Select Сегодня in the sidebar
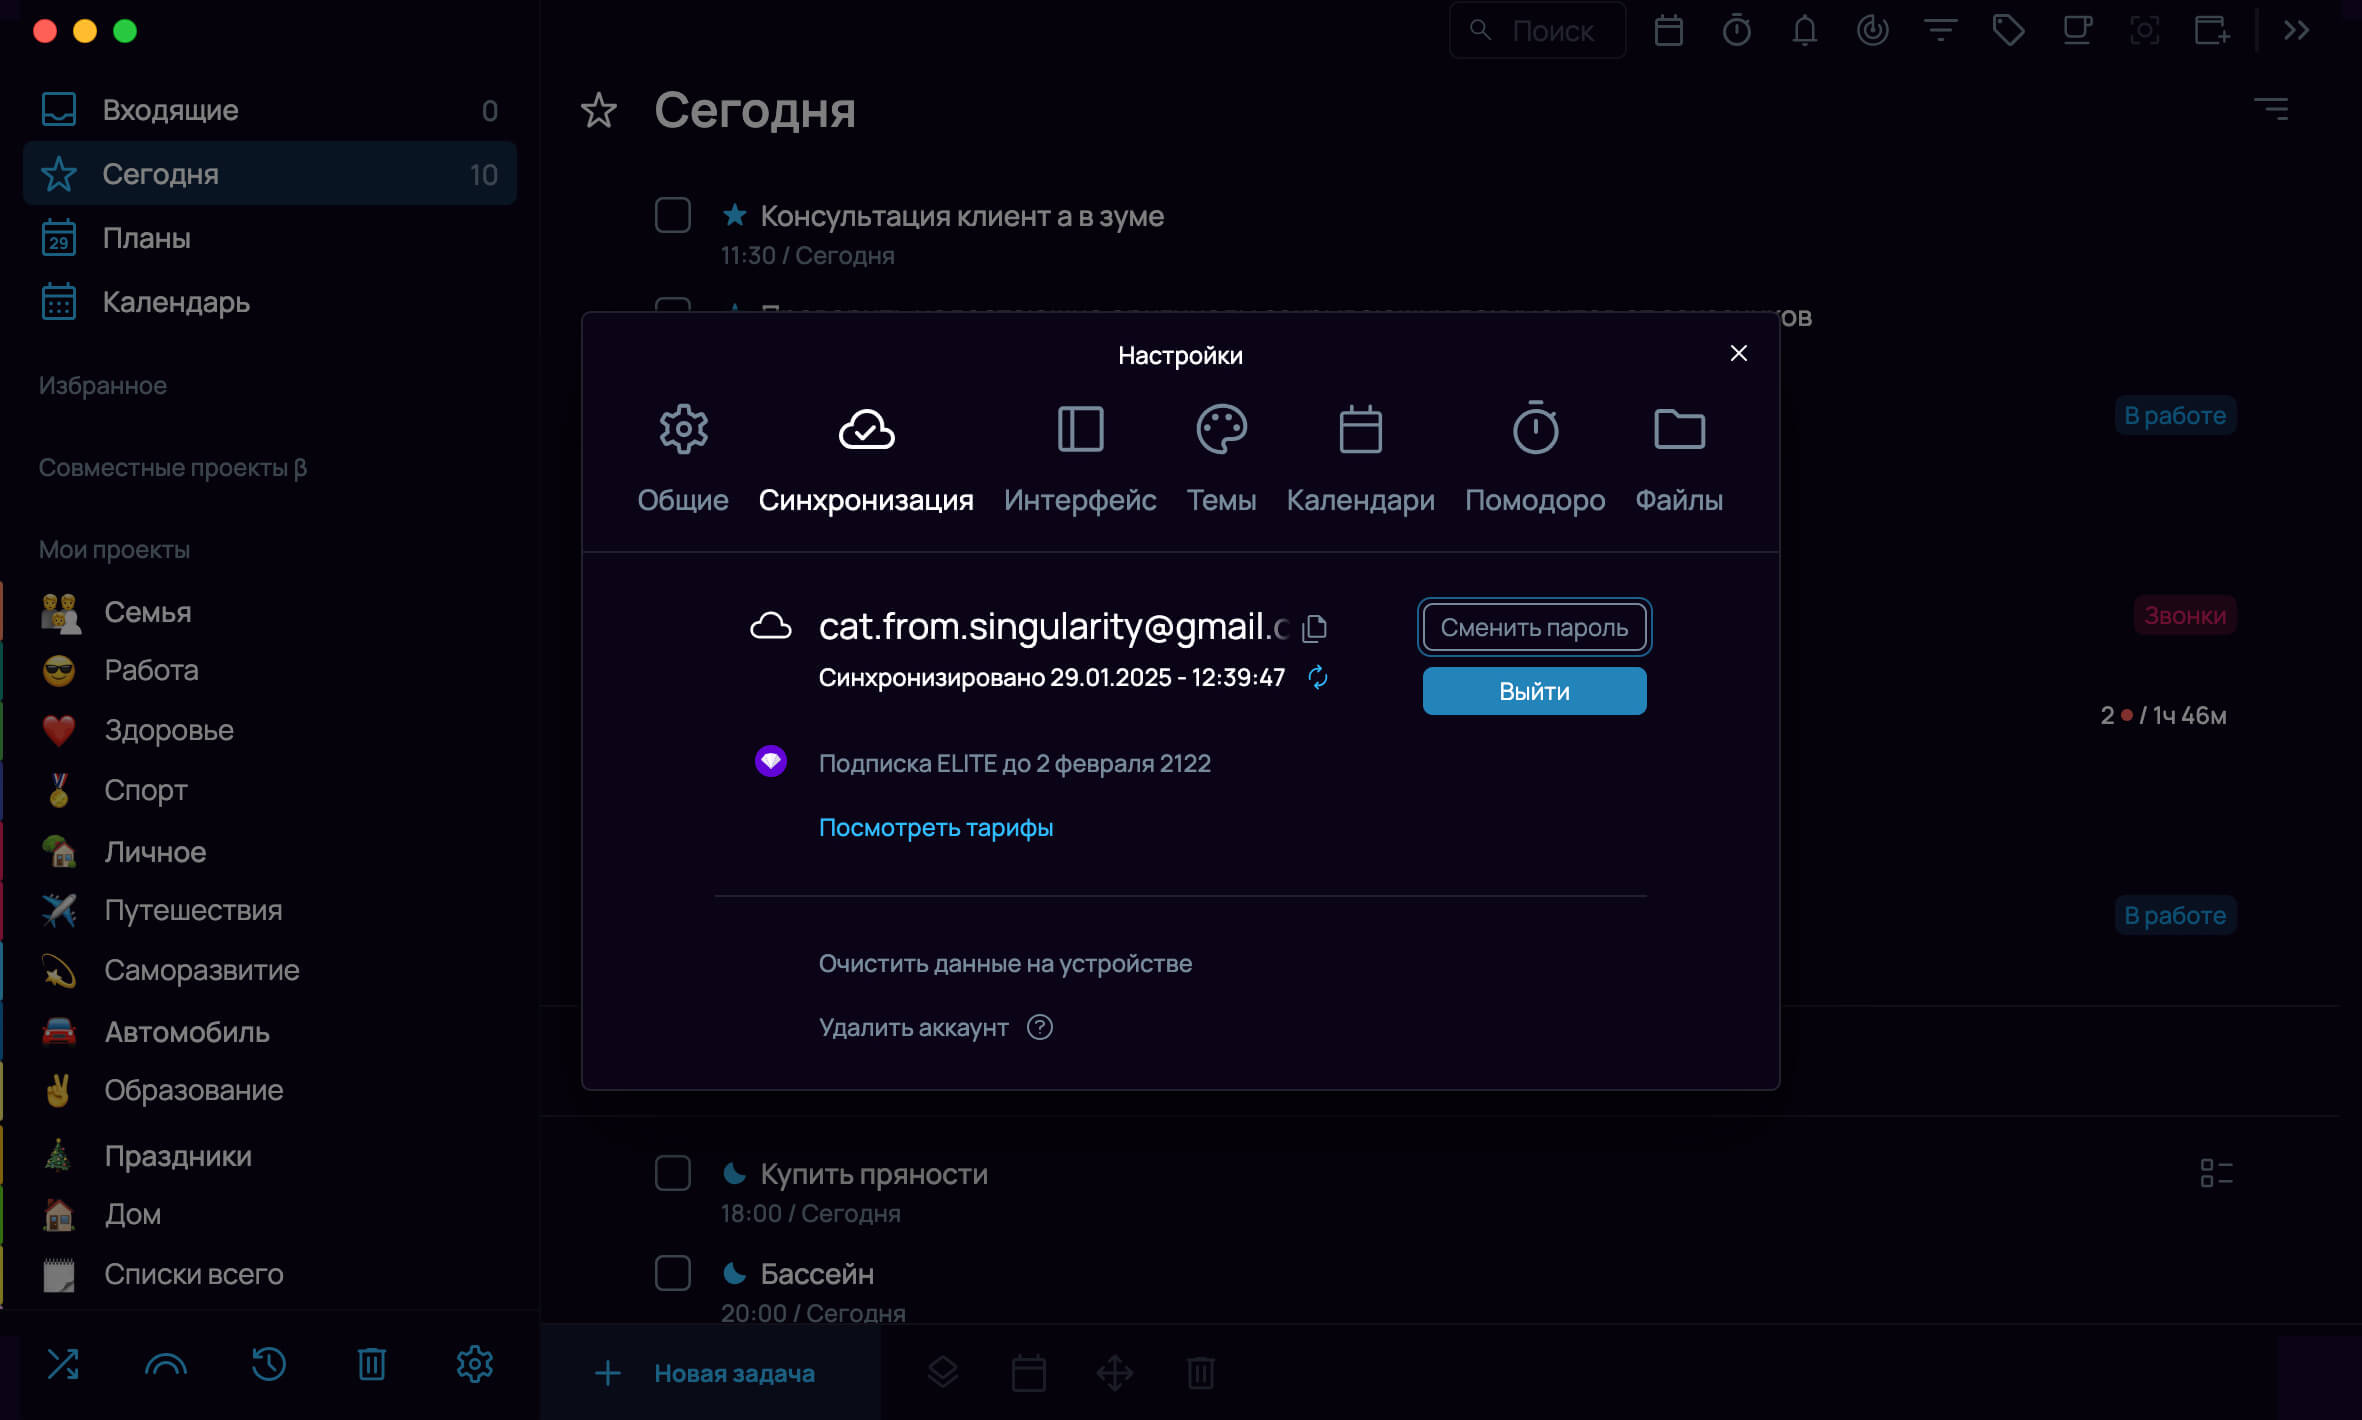2362x1420 pixels. tap(269, 174)
